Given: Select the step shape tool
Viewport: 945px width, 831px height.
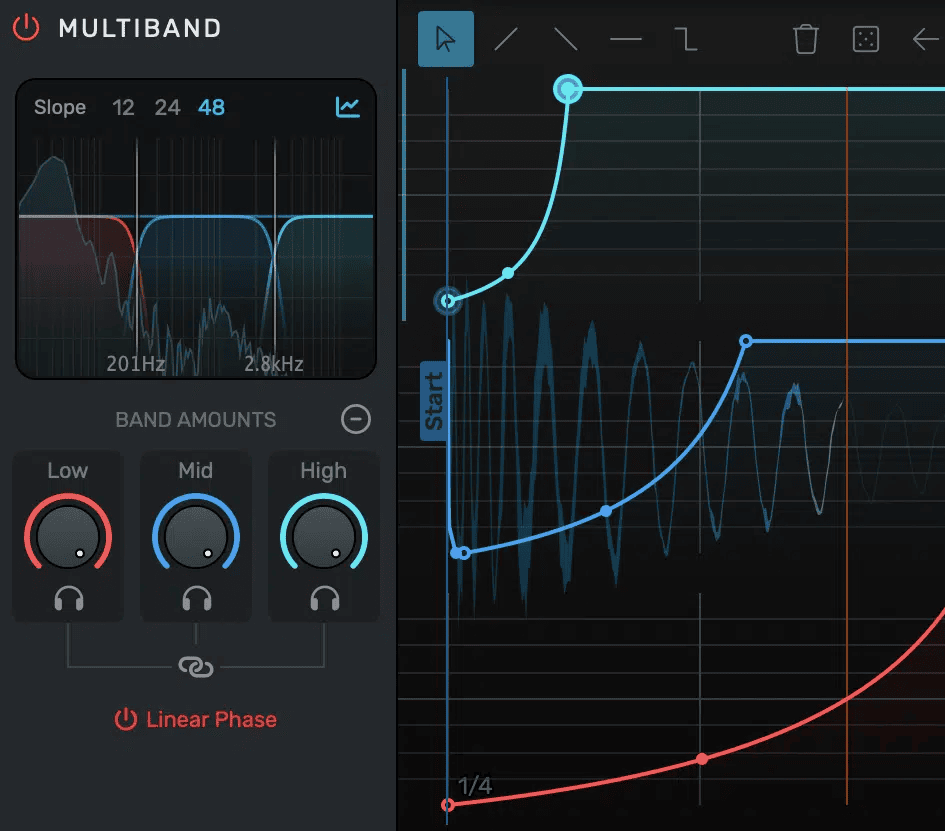Looking at the screenshot, I should [686, 40].
